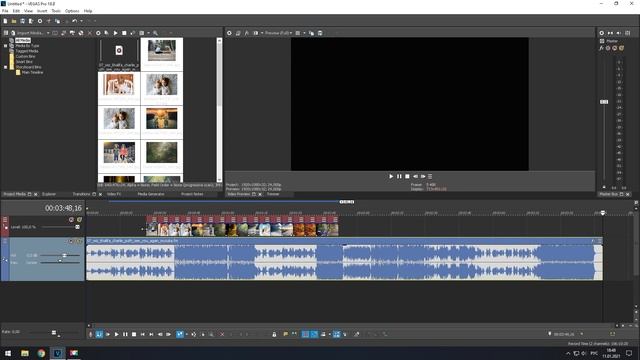Mute the video track
This screenshot has height=360, width=640.
coord(71,220)
